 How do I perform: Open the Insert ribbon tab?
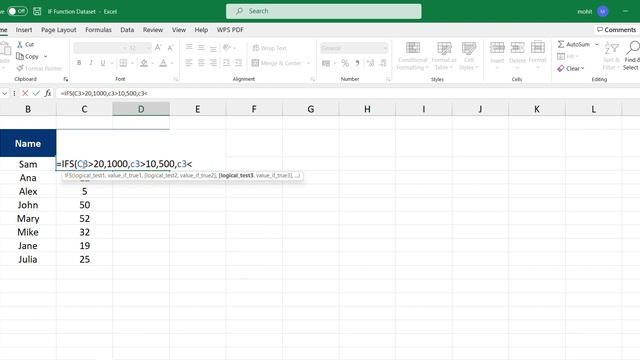coord(24,30)
